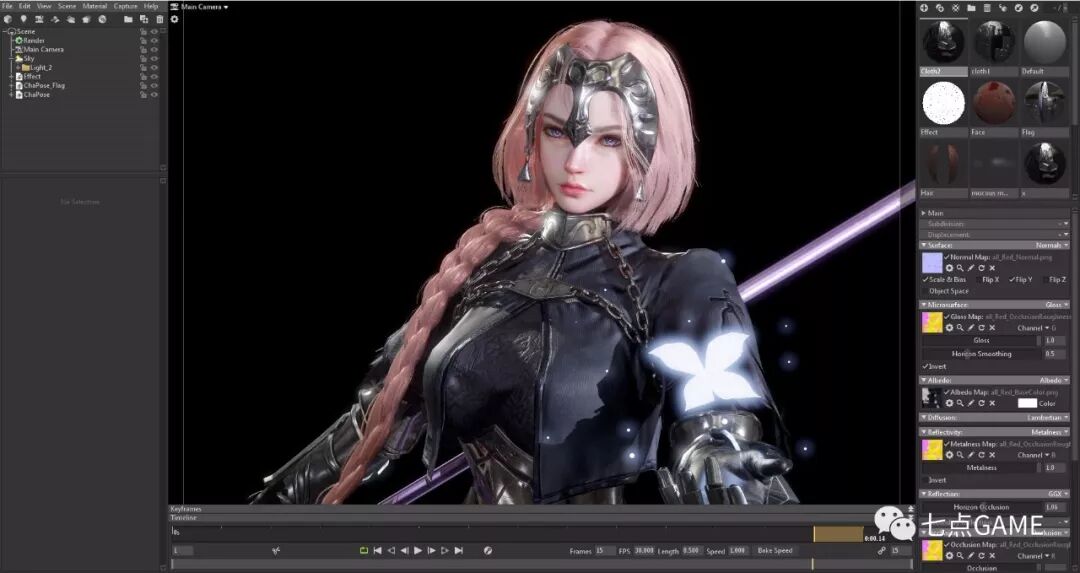Clear the Normal Map texture (X)

pos(993,268)
